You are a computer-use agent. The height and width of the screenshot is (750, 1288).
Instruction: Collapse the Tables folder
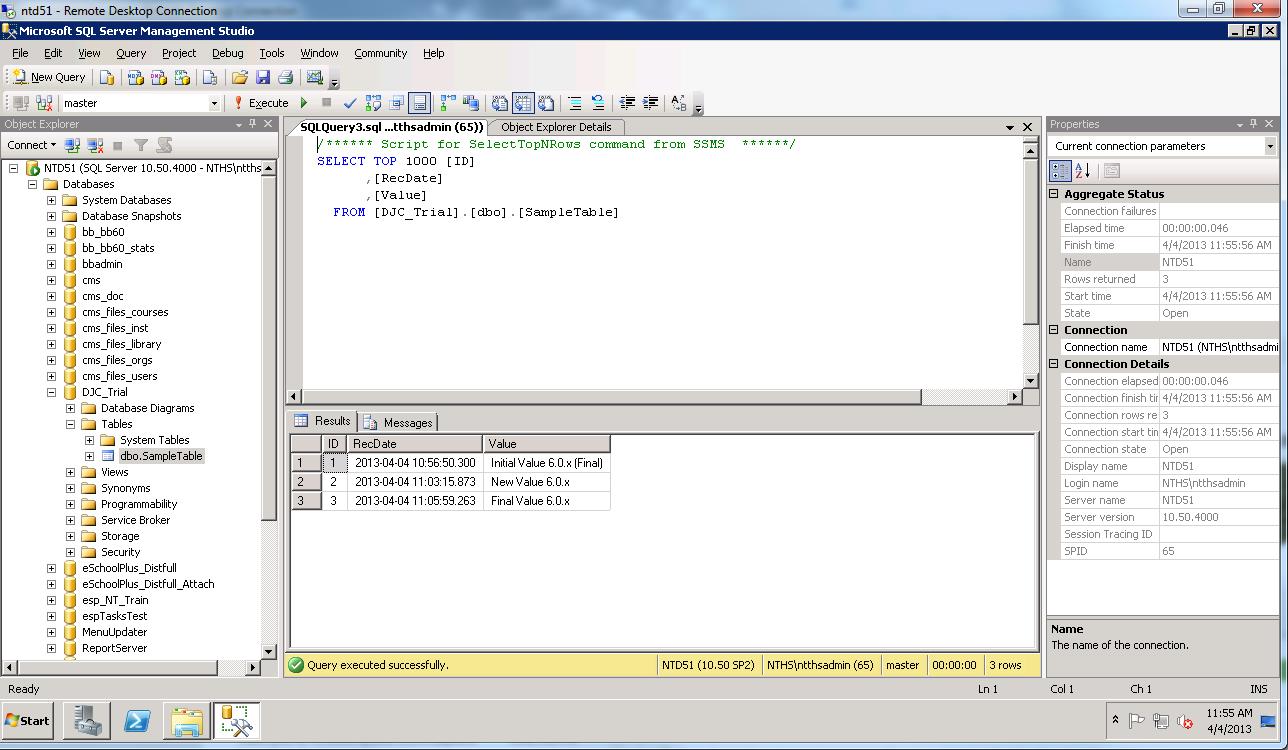point(71,424)
